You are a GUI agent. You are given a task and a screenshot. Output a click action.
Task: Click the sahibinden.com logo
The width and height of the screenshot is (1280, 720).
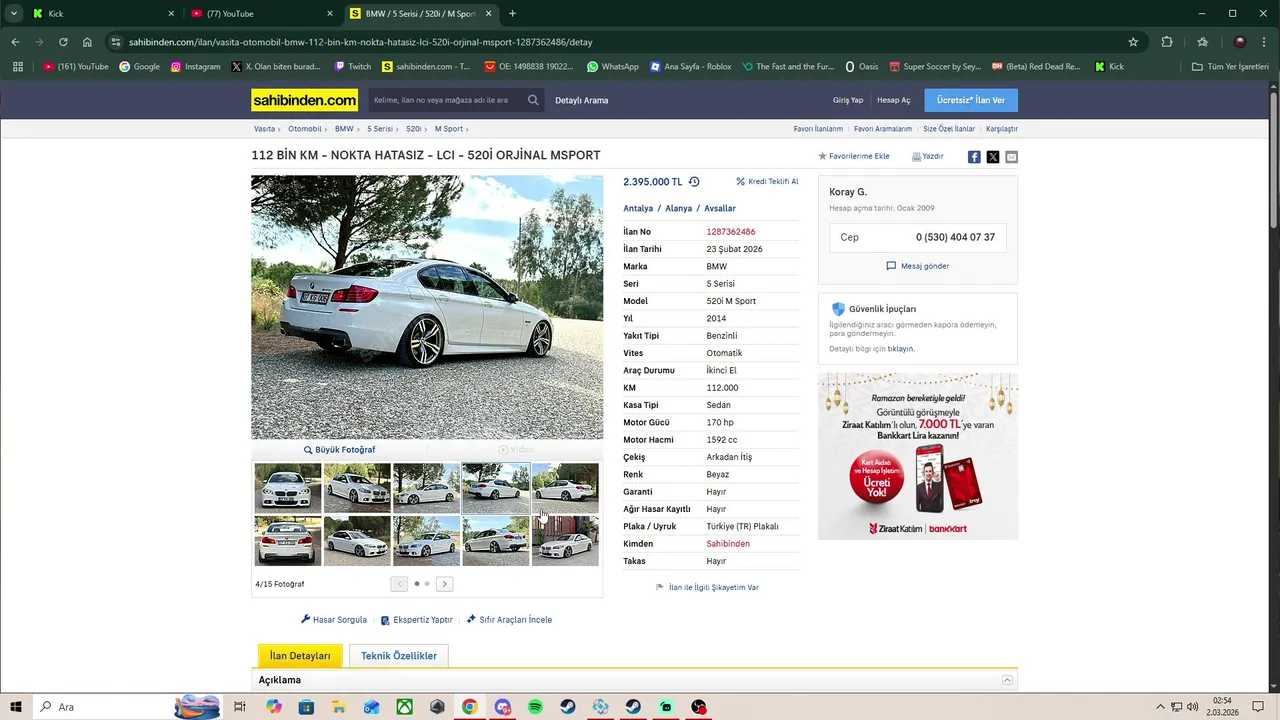(304, 100)
